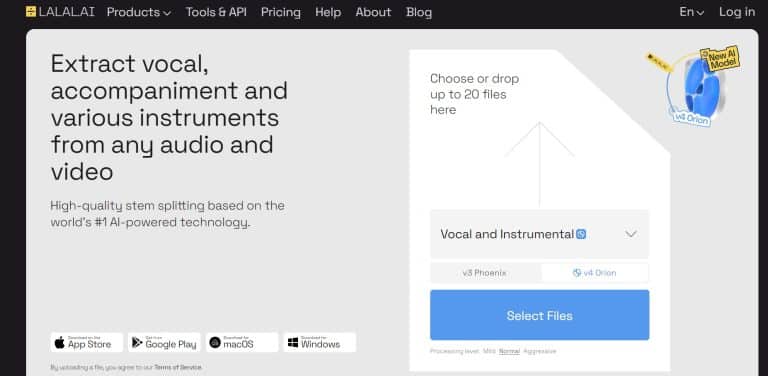
Task: Expand the Products menu chevron
Action: (167, 13)
